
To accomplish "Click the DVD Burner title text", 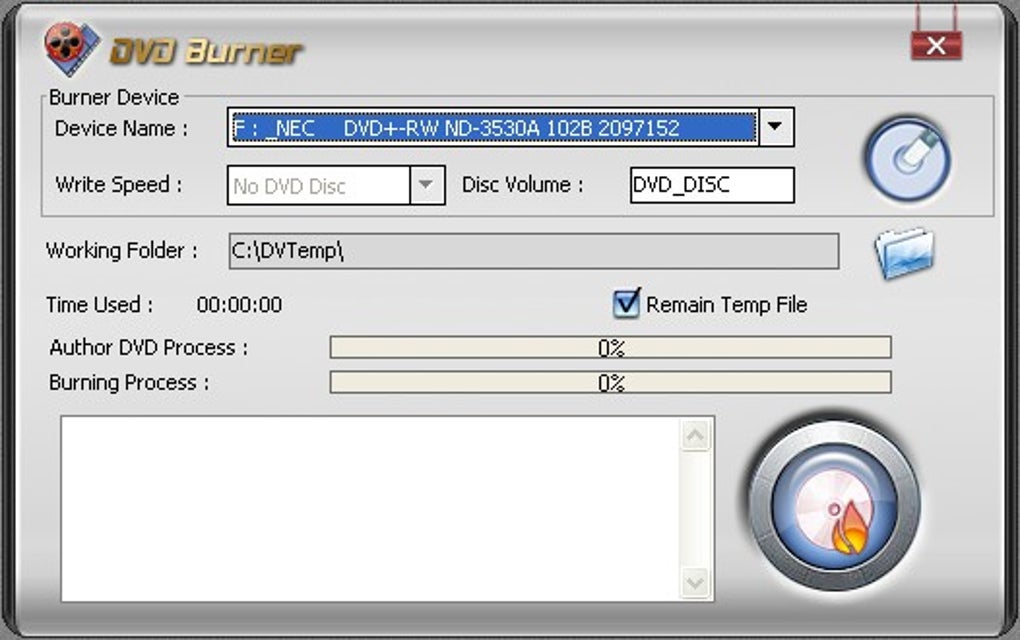I will [206, 51].
